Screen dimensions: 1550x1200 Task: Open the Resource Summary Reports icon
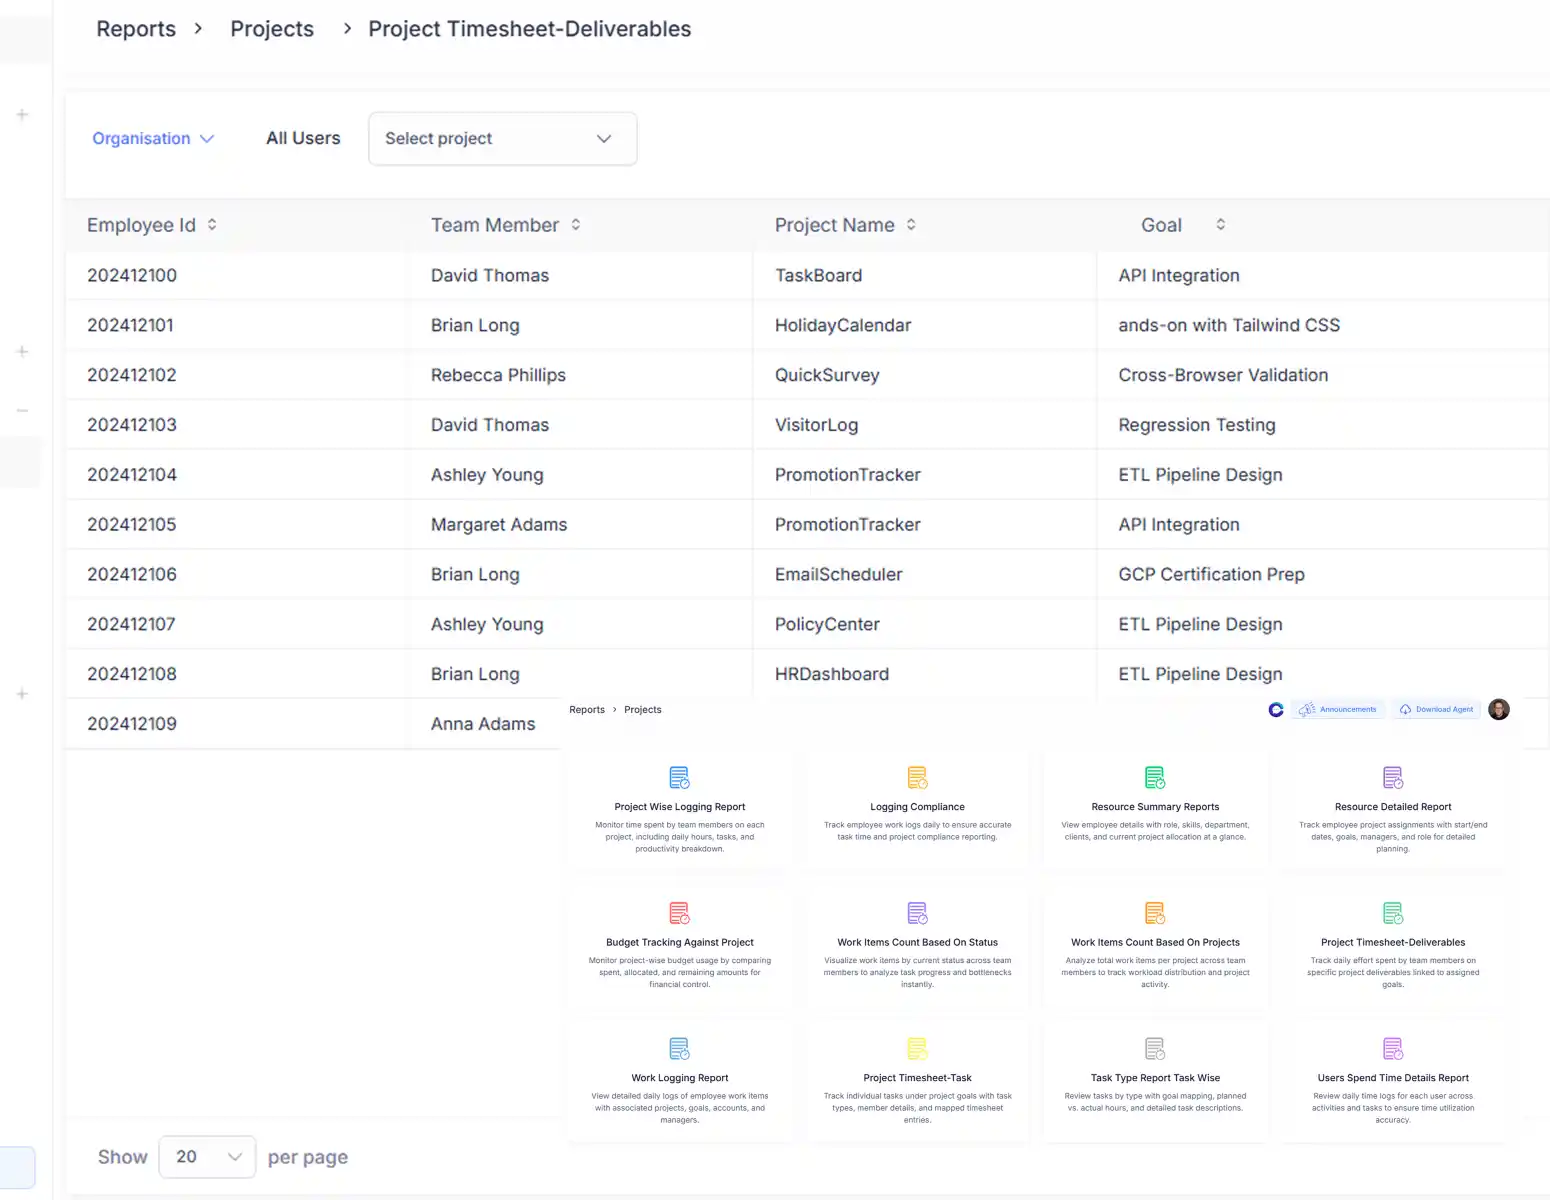tap(1155, 777)
